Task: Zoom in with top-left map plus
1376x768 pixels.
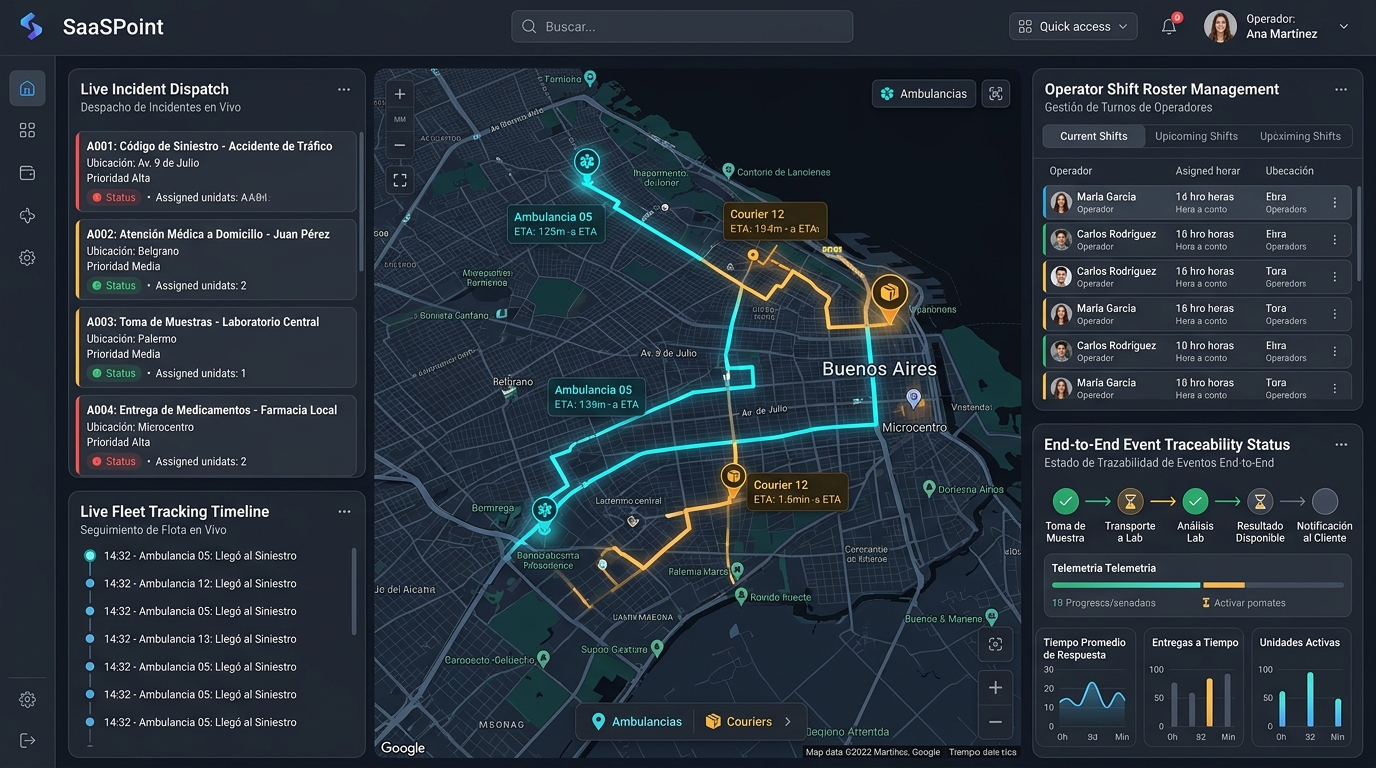Action: click(x=400, y=94)
